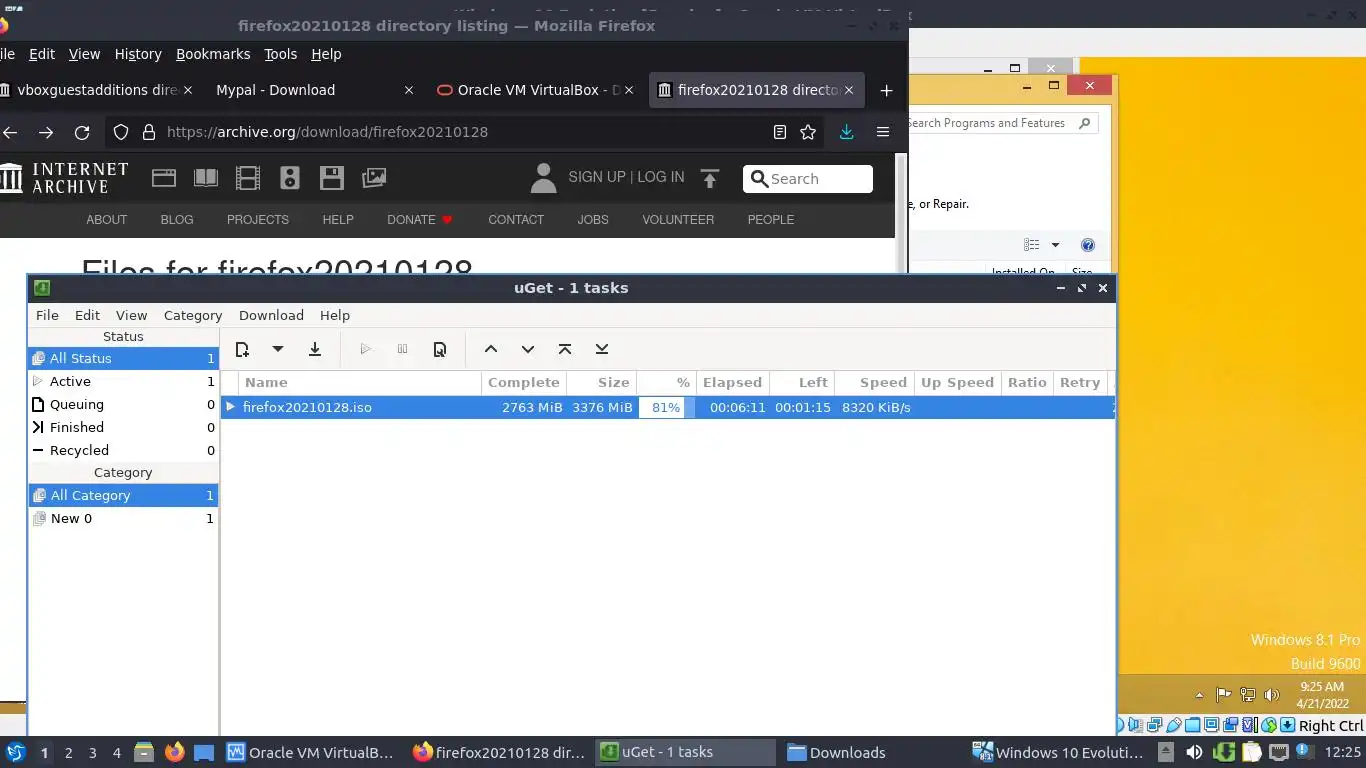Open Firefox downloads panel arrow

(847, 132)
